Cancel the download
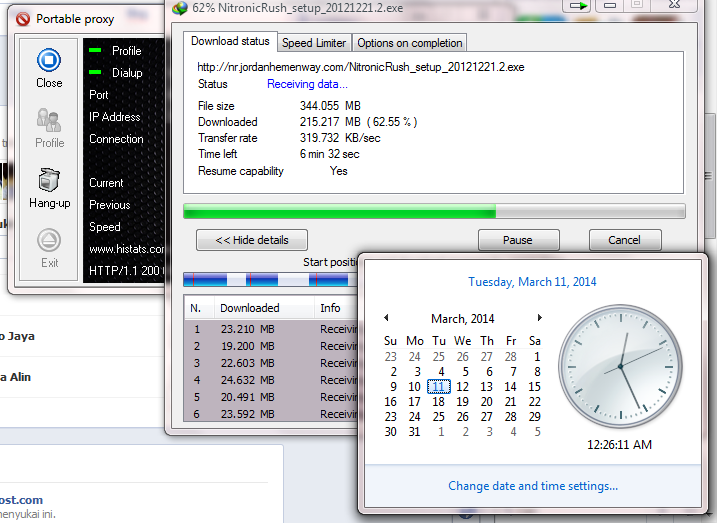This screenshot has width=717, height=523. [x=625, y=240]
